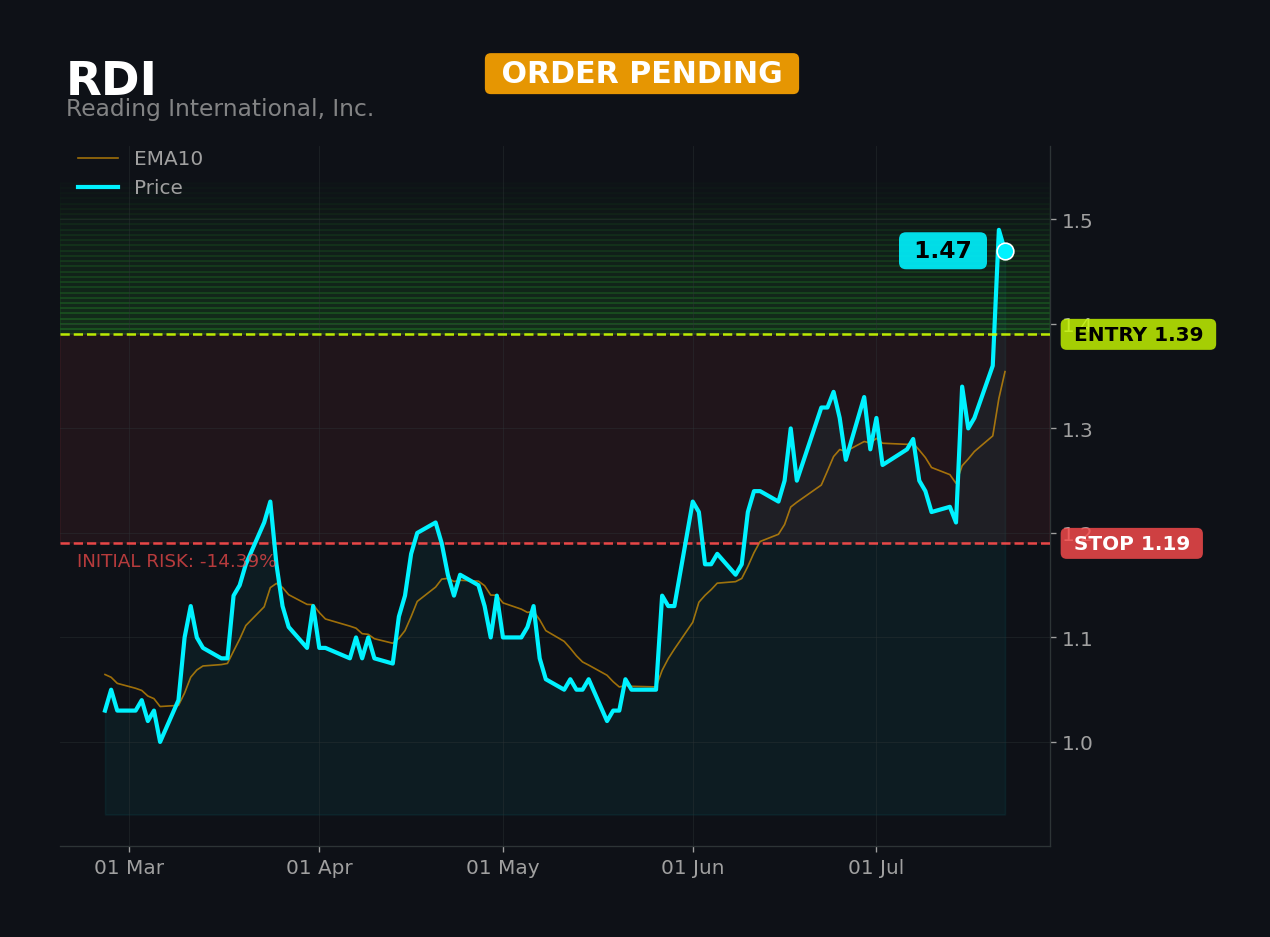Click the ENTRY 1.39 label
This screenshot has height=937, width=1270.
click(x=1138, y=335)
